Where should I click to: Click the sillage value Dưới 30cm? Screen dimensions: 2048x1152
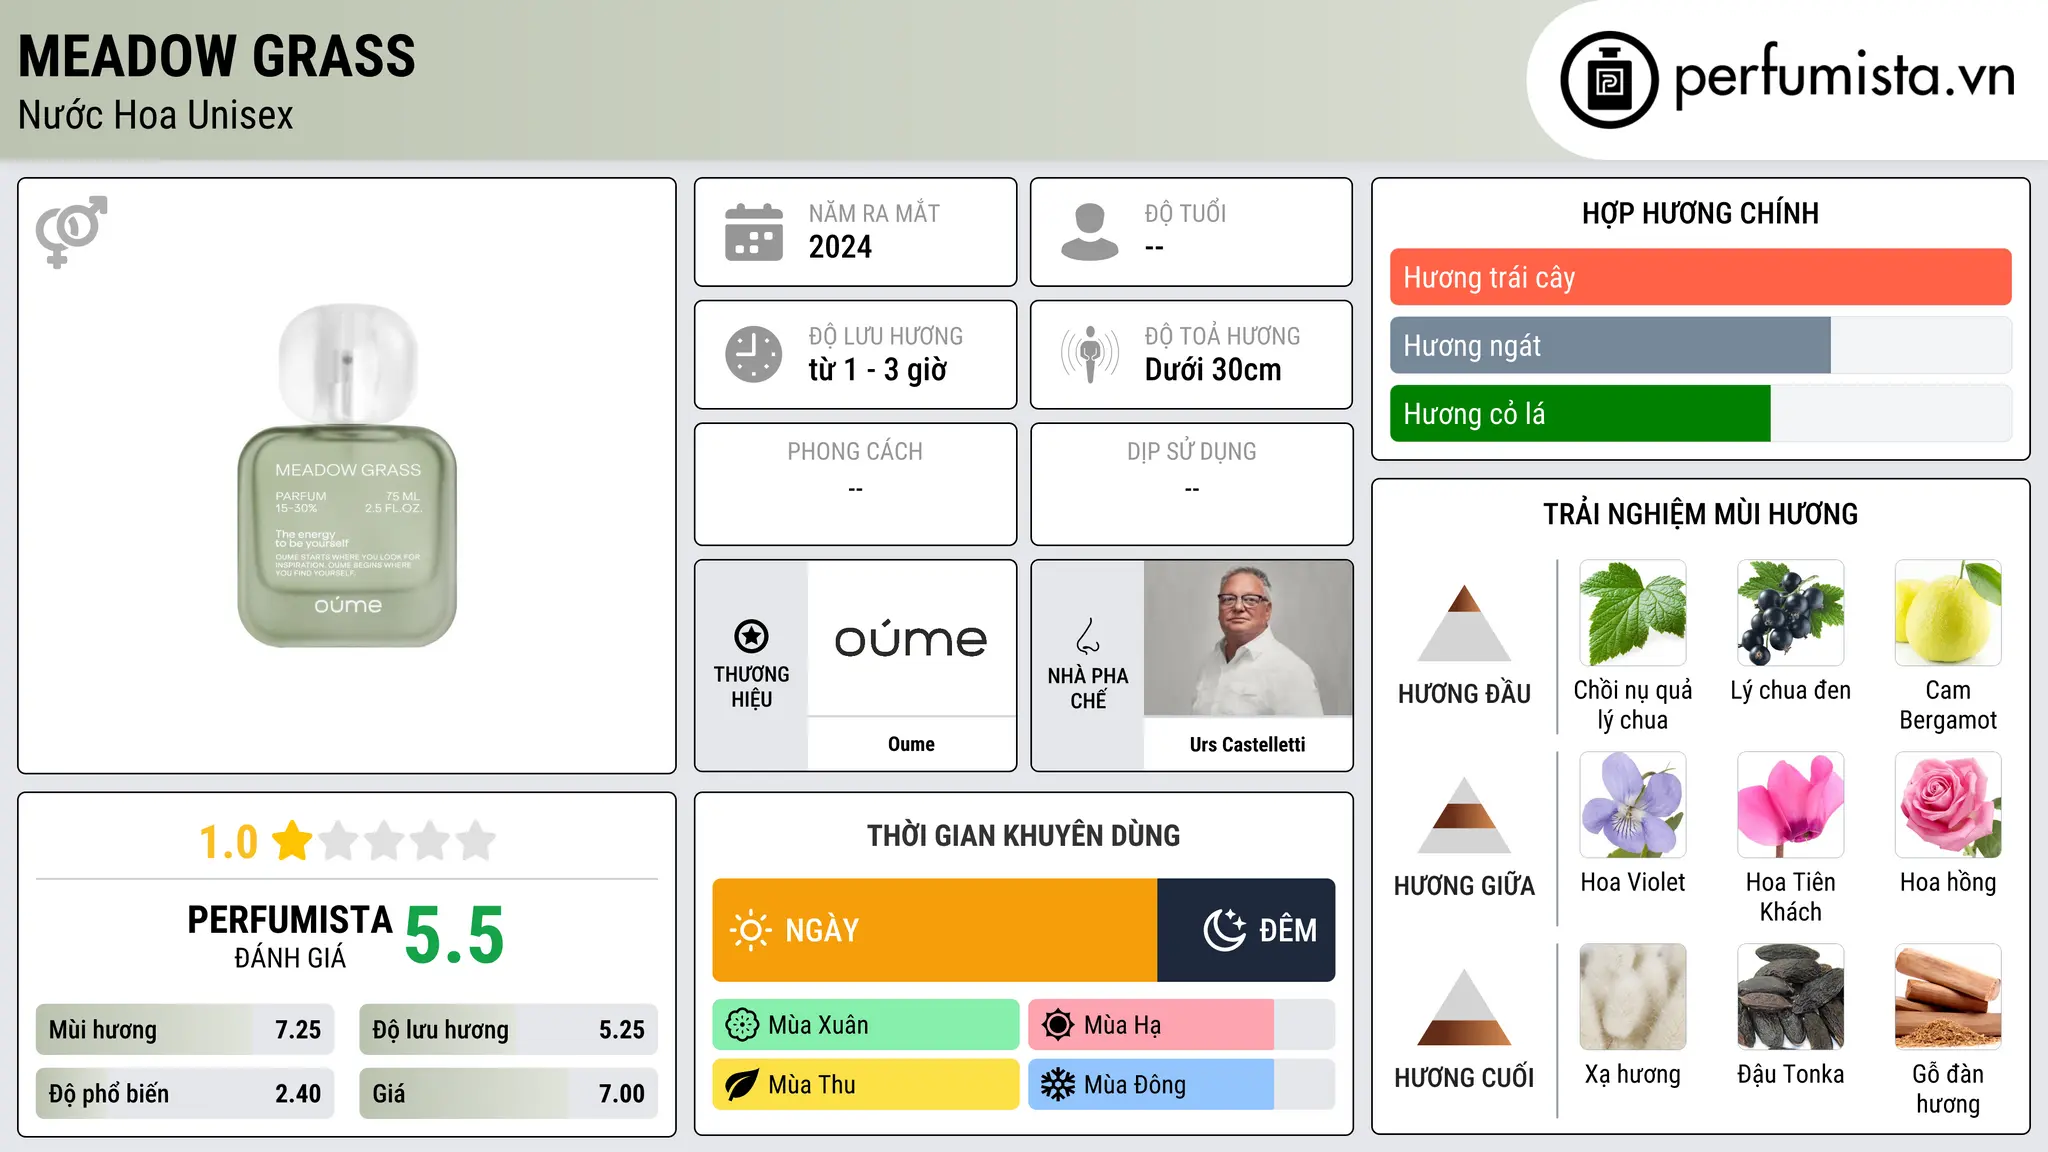click(1213, 370)
